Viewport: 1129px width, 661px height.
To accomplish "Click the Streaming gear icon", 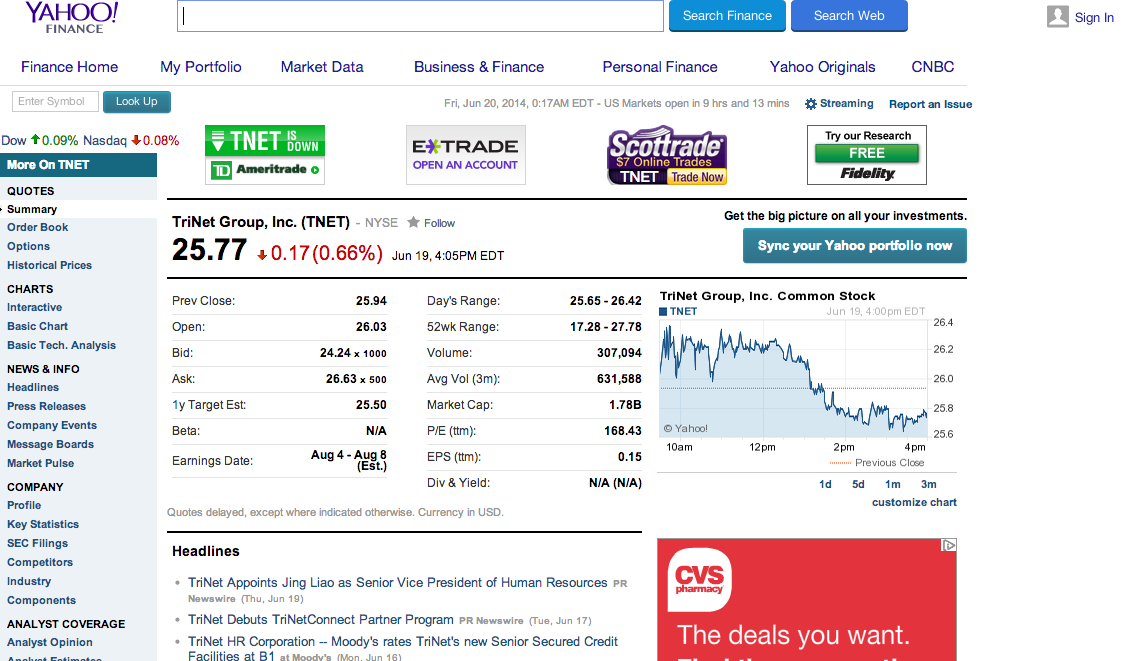I will [x=811, y=104].
